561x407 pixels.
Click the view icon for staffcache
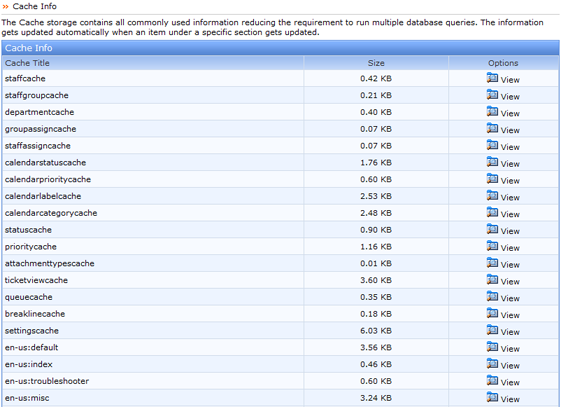coord(492,78)
